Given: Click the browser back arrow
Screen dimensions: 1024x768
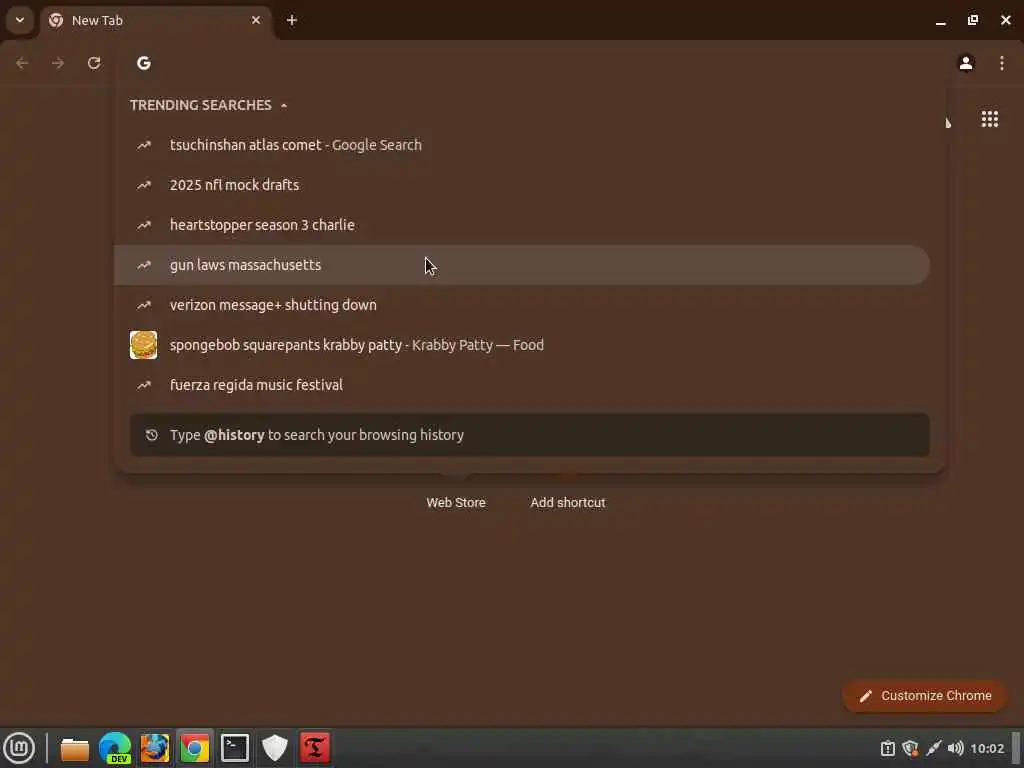Looking at the screenshot, I should point(22,63).
